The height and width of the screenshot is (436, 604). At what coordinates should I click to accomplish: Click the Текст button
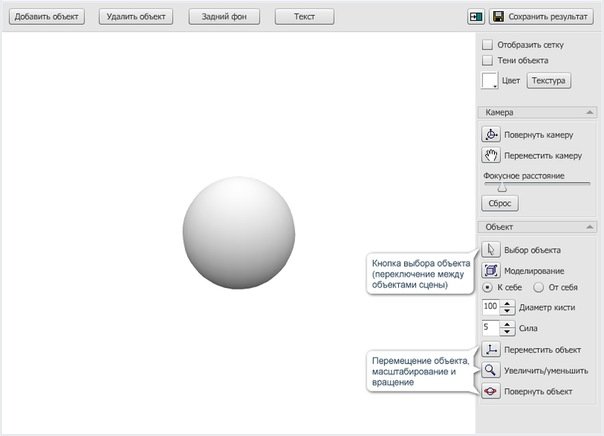pyautogui.click(x=304, y=17)
